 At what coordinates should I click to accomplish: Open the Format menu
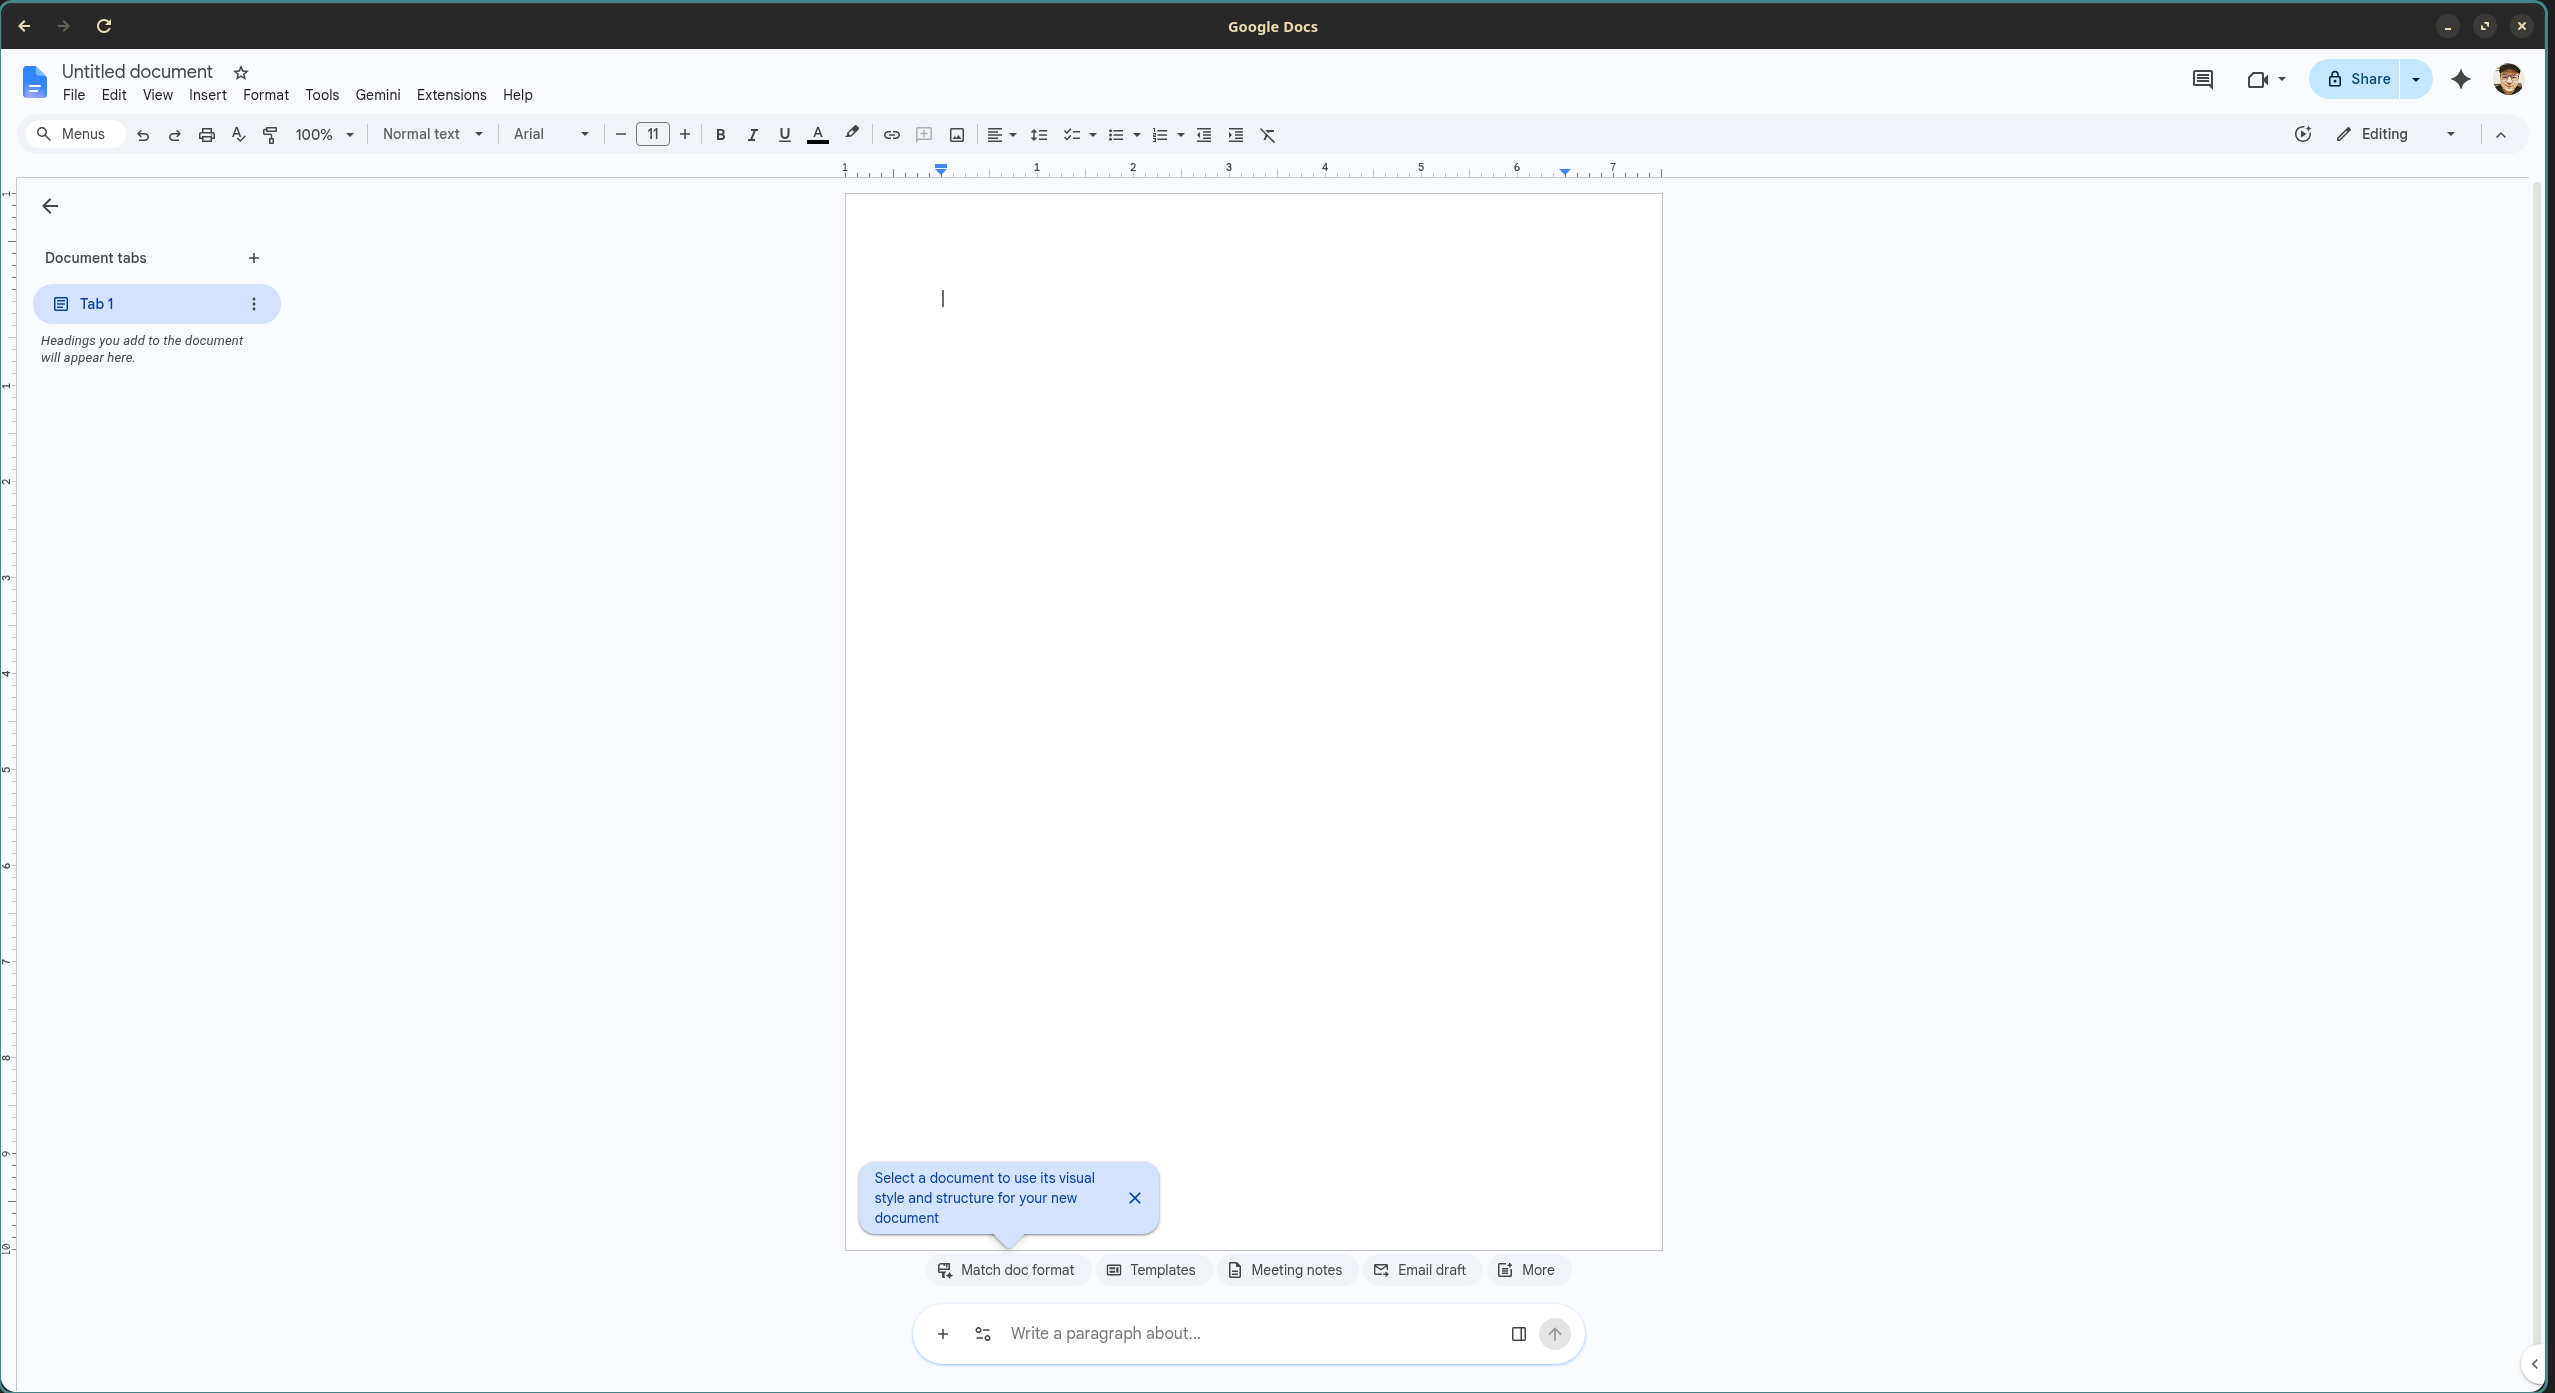(x=265, y=95)
